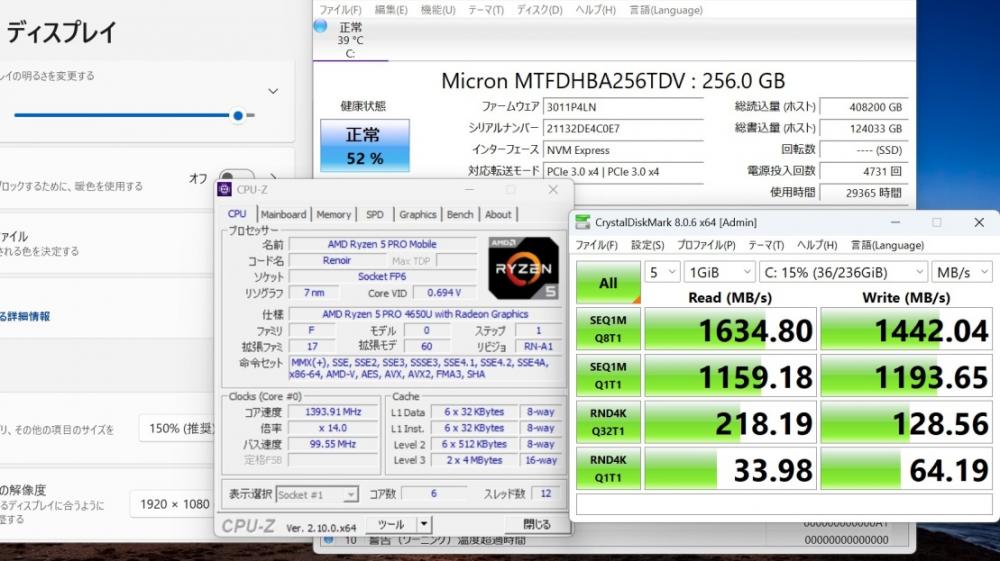Open CrystalDiskInfo ファイル(F) menu
This screenshot has width=1000, height=561.
click(x=340, y=10)
